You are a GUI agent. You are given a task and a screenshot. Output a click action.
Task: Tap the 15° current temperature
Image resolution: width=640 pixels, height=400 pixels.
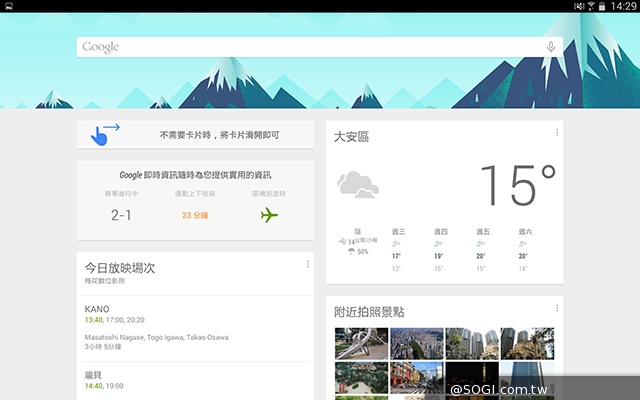pos(518,185)
